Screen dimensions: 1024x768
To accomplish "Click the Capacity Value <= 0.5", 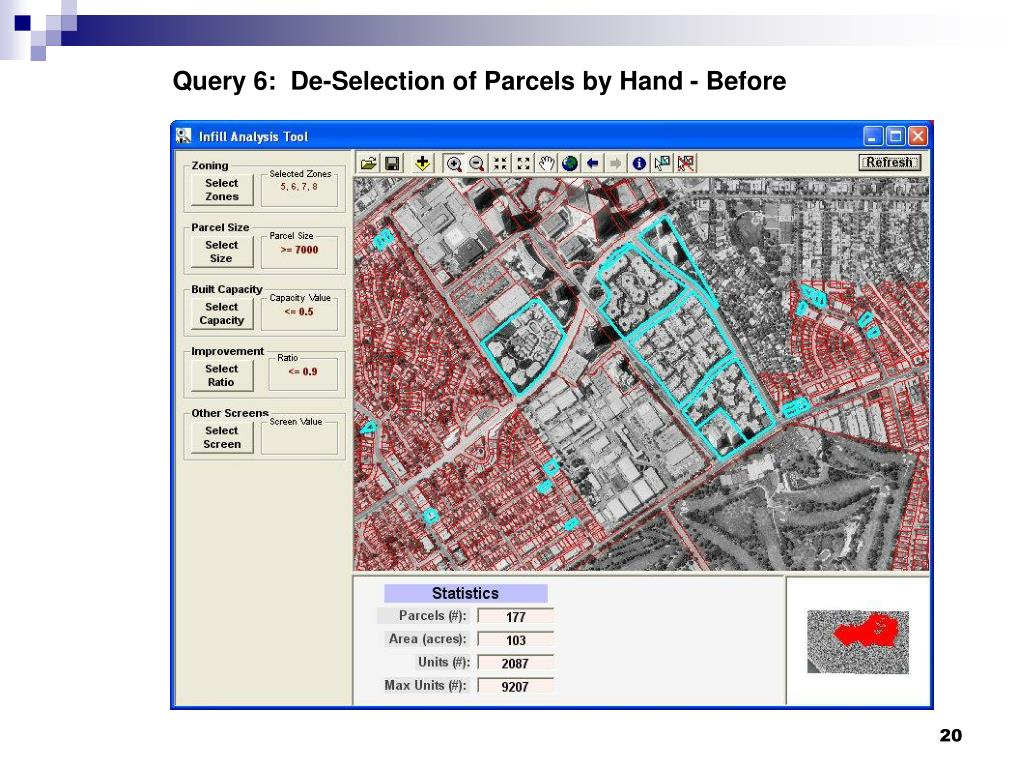I will 299,312.
